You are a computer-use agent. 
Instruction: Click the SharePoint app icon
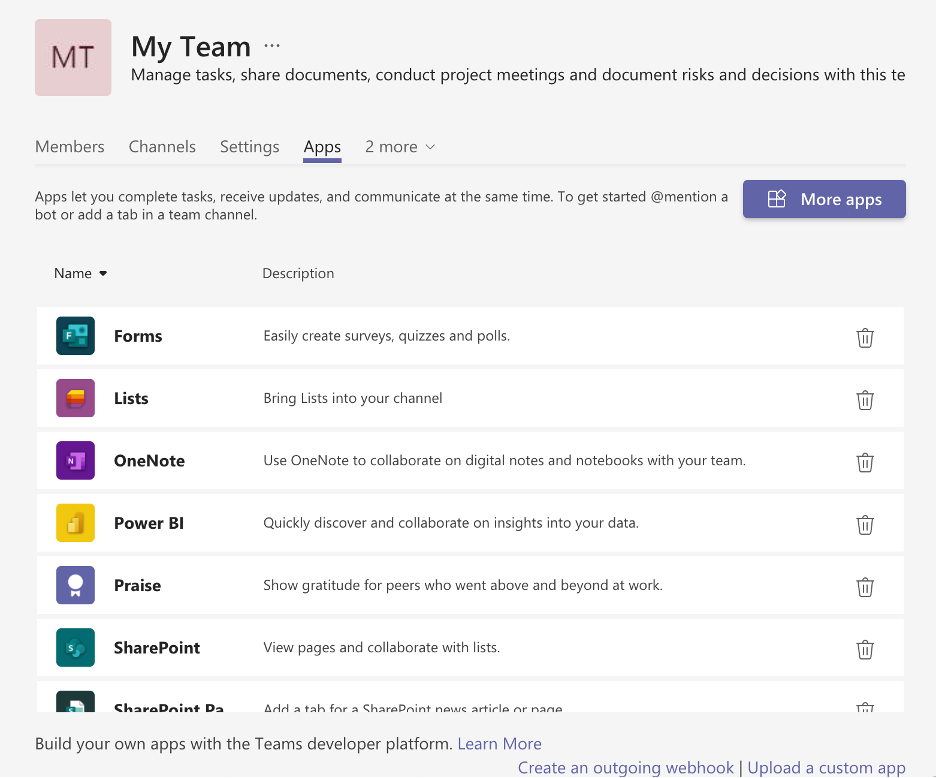click(75, 647)
